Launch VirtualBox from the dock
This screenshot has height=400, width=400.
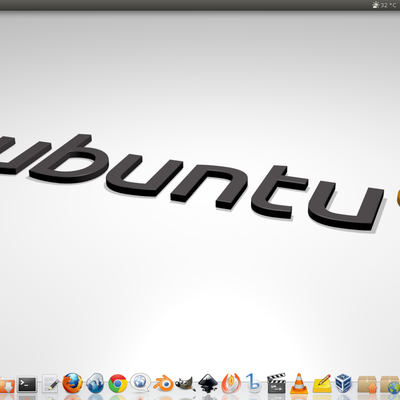(x=343, y=383)
